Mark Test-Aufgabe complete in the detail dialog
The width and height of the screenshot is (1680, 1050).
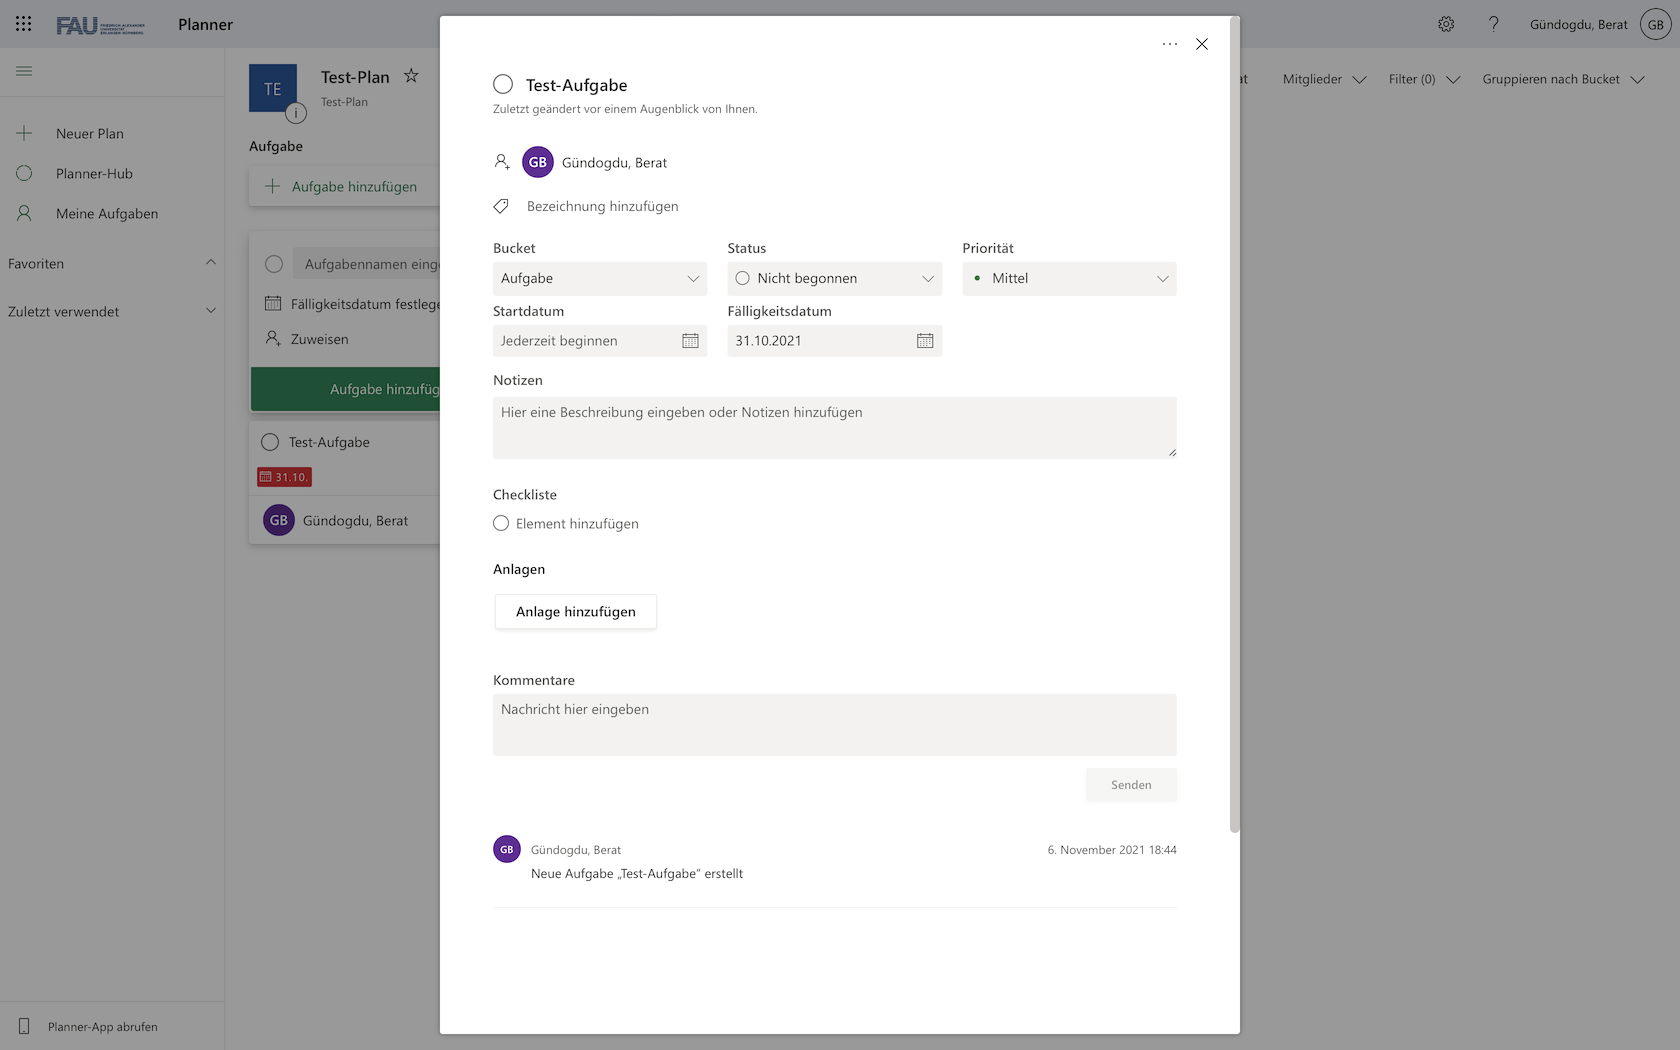tap(503, 84)
